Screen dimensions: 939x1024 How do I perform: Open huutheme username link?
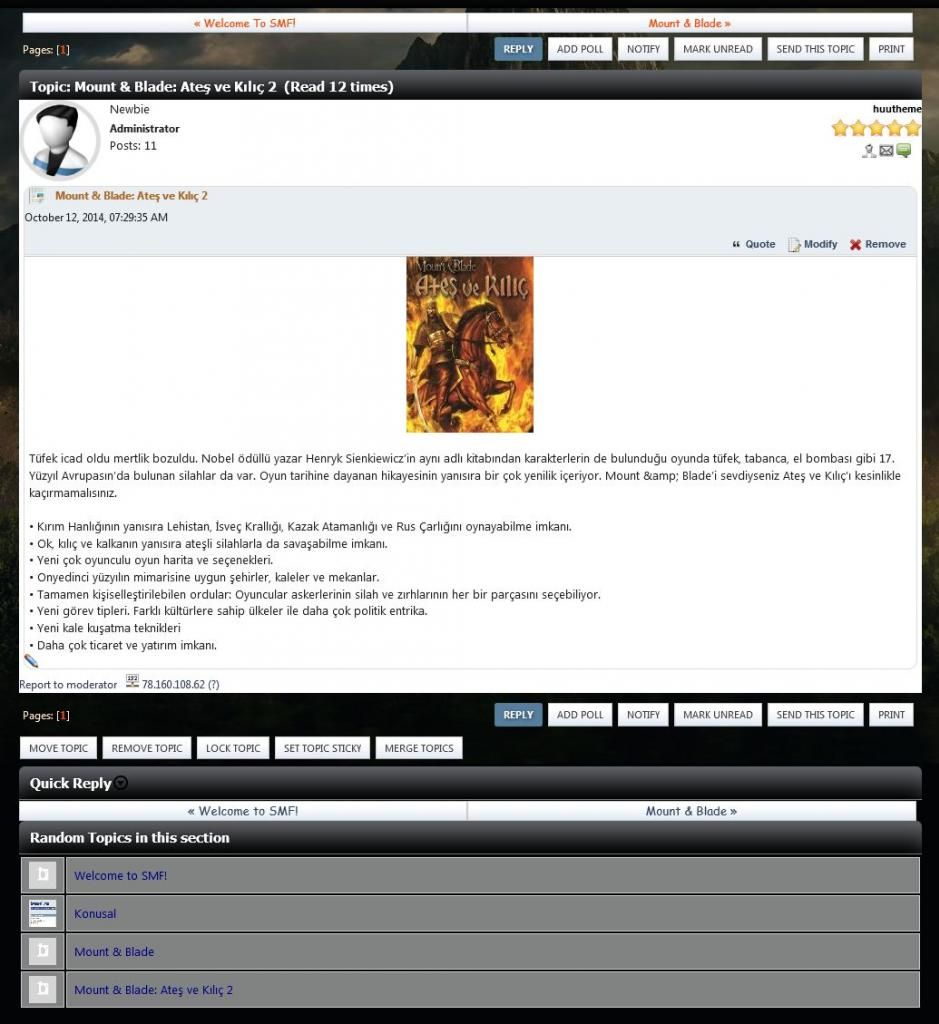point(897,109)
